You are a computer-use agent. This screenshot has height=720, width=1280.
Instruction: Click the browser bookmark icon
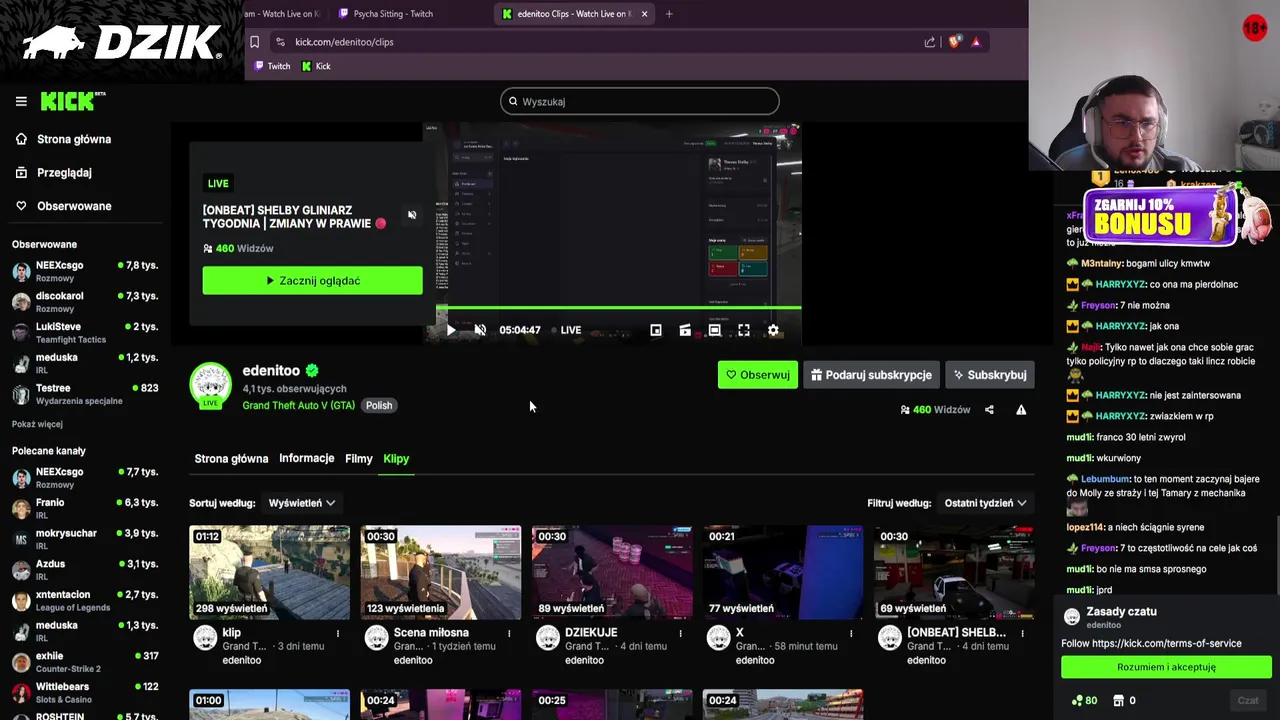click(x=255, y=42)
